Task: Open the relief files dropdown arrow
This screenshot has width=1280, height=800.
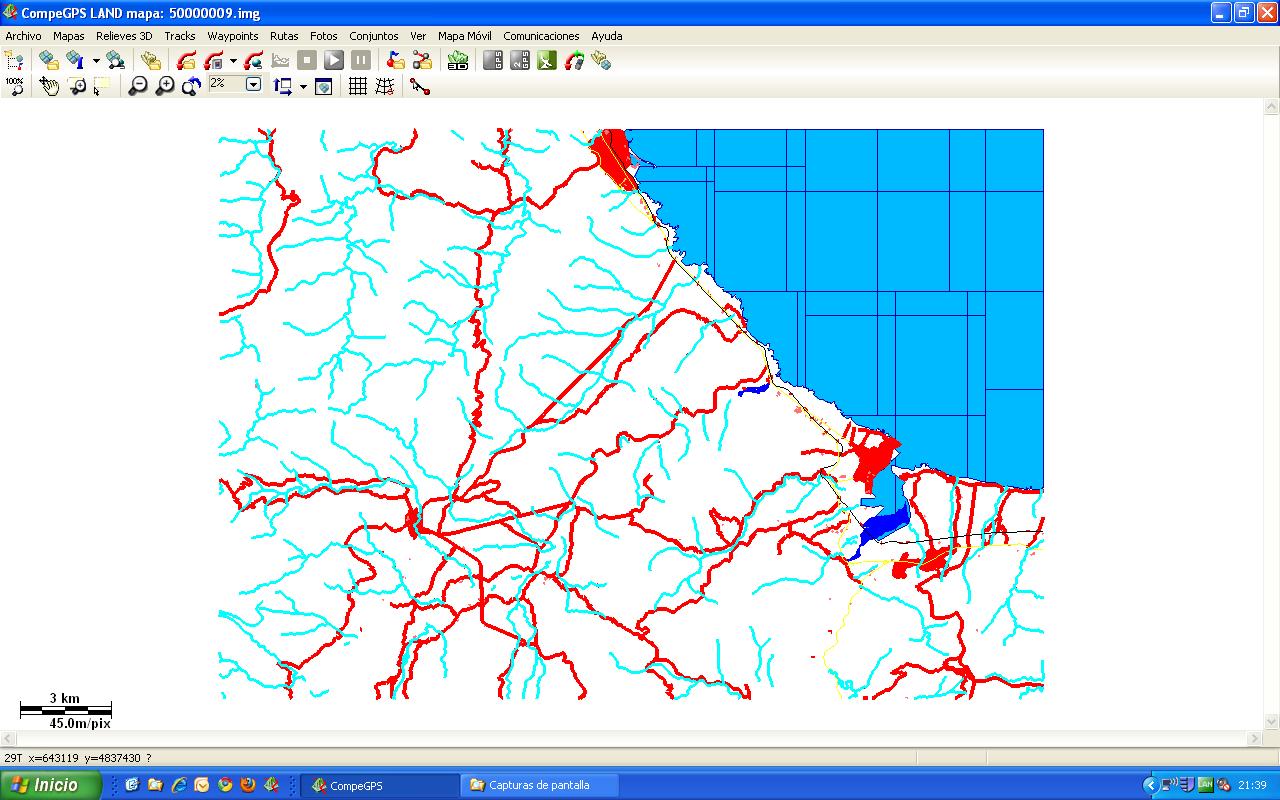Action: (94, 60)
